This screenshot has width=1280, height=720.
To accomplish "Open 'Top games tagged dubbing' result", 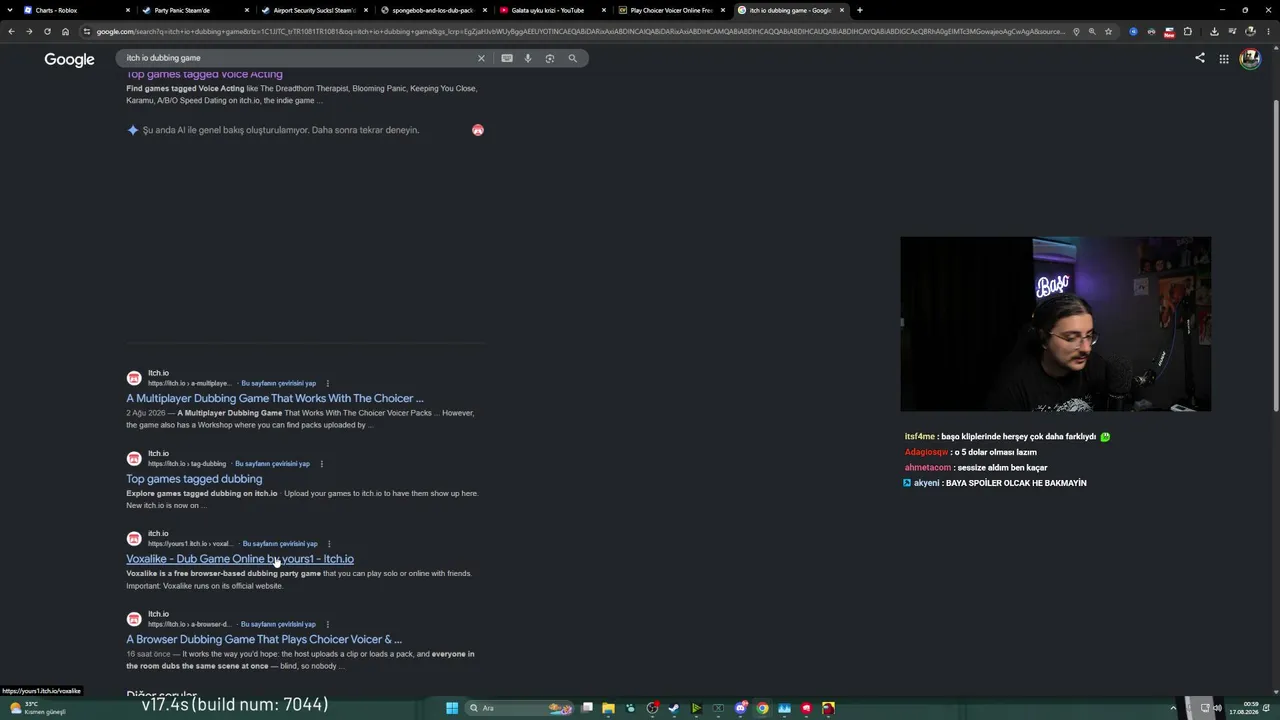I will [x=194, y=479].
